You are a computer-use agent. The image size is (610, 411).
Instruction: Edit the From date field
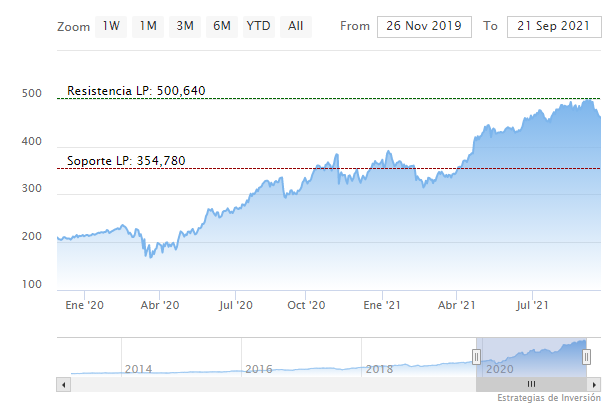tap(424, 26)
